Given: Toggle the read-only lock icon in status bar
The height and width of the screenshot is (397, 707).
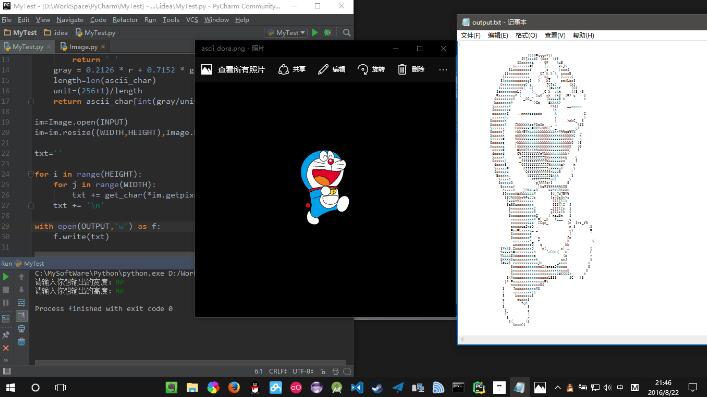Looking at the screenshot, I should tap(323, 371).
